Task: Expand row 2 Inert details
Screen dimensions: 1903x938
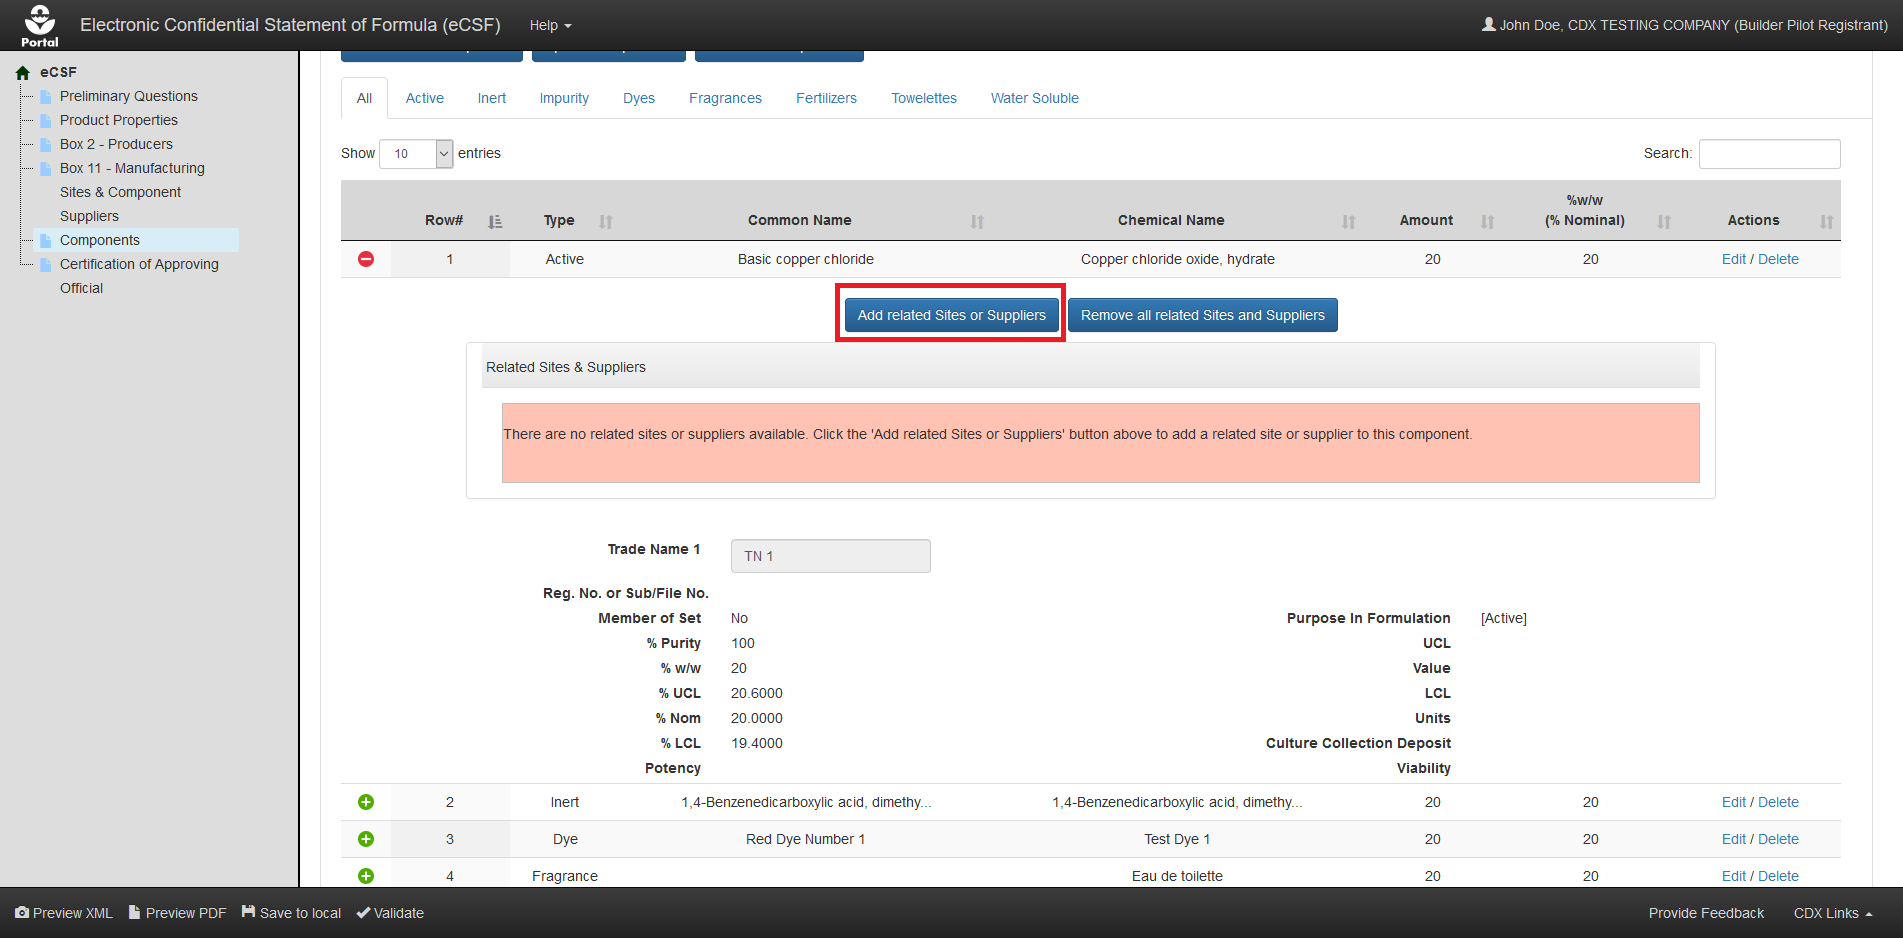Action: click(366, 802)
